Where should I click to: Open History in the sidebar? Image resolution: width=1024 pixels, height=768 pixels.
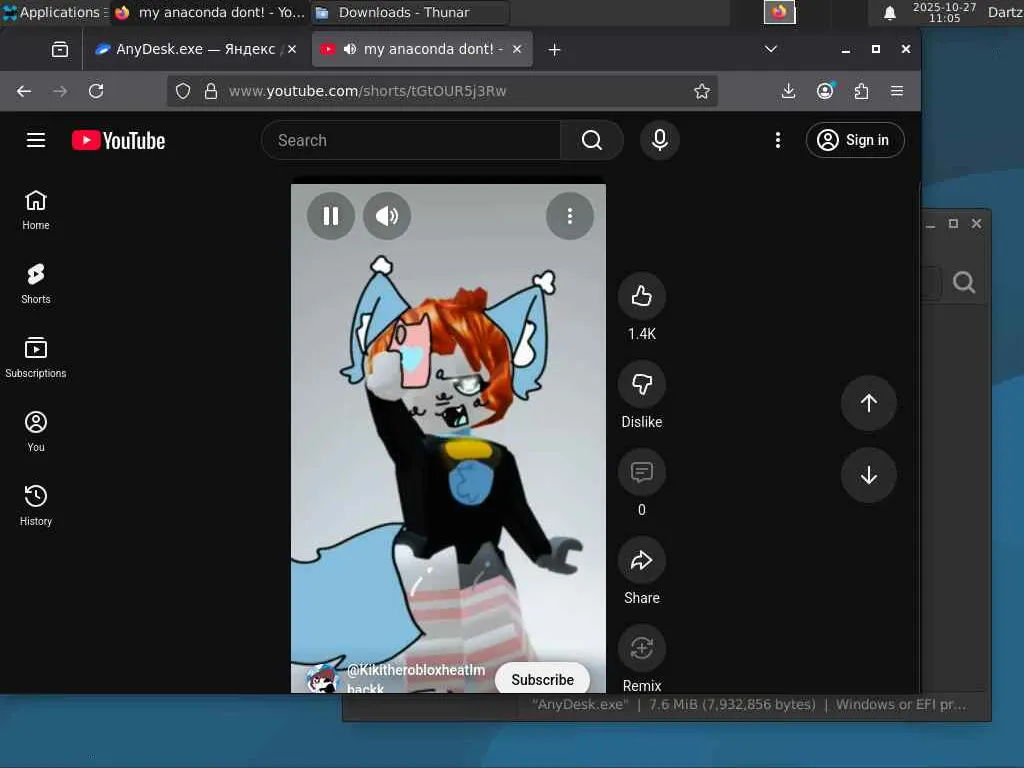(x=36, y=505)
